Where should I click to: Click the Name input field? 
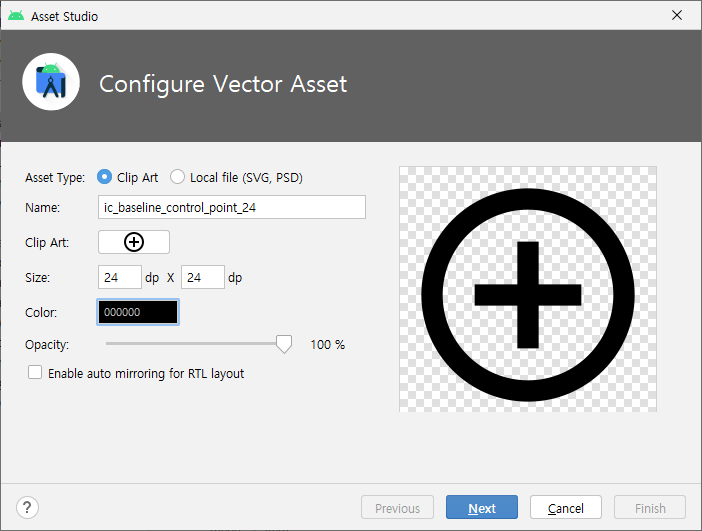coord(232,207)
